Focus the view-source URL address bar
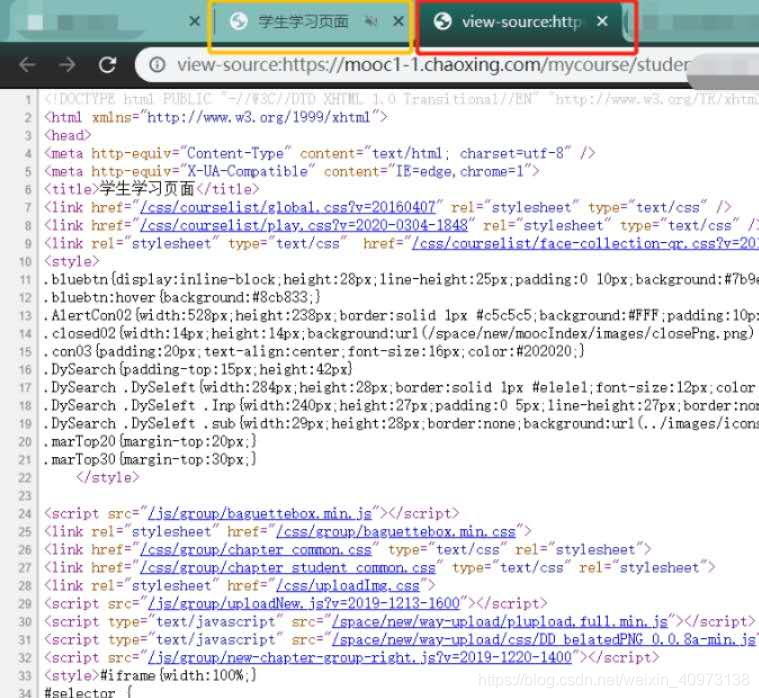The image size is (759, 698). (x=433, y=64)
